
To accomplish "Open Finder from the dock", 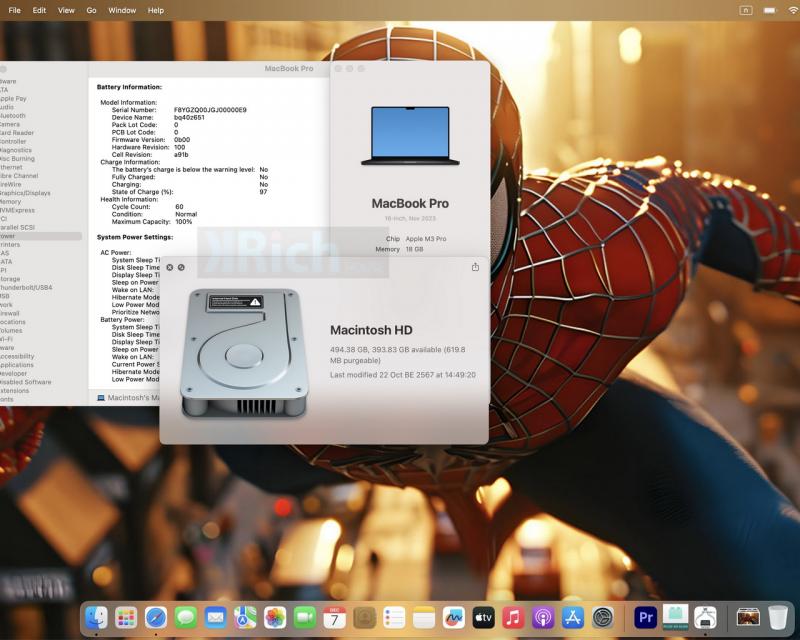I will coord(96,618).
